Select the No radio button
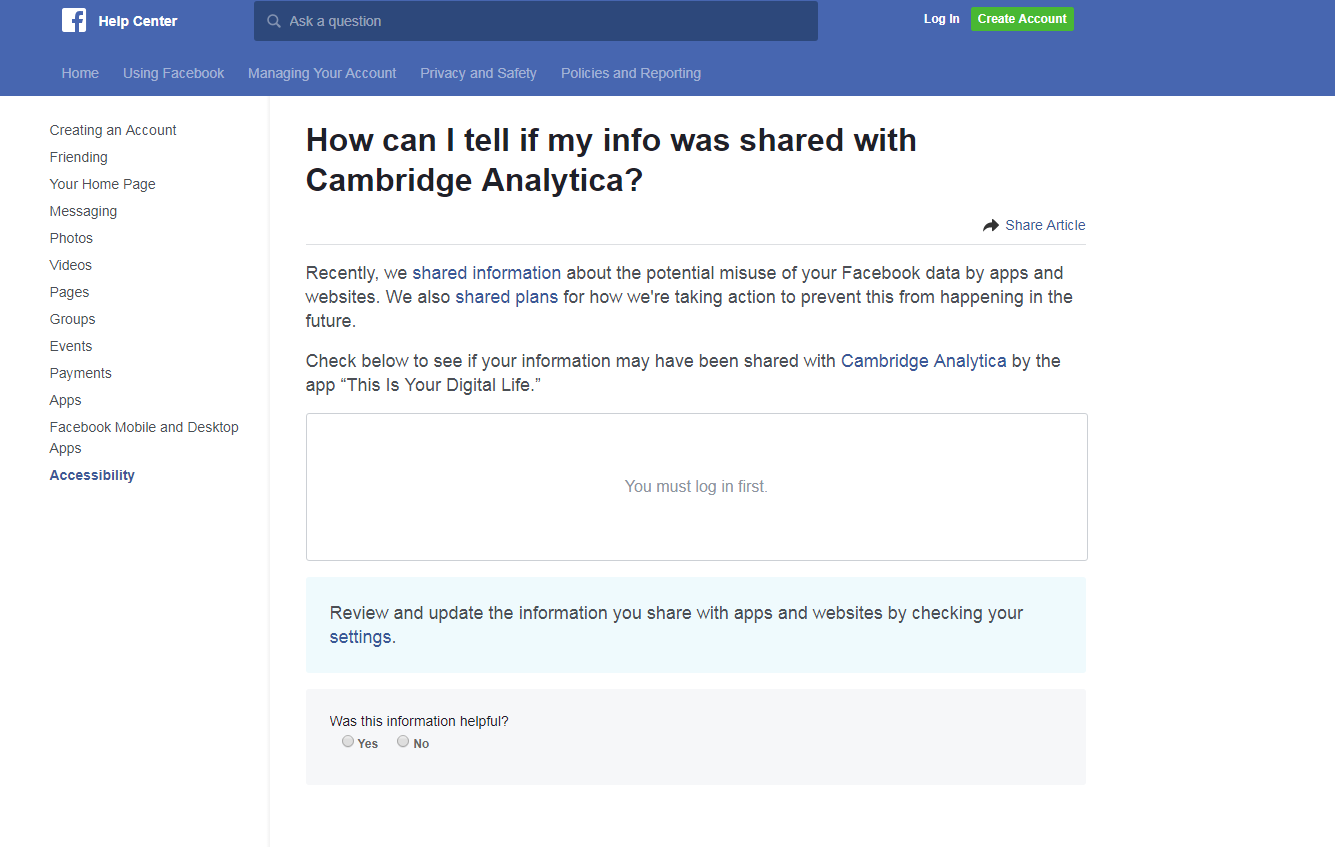The image size is (1335, 847). tap(403, 742)
